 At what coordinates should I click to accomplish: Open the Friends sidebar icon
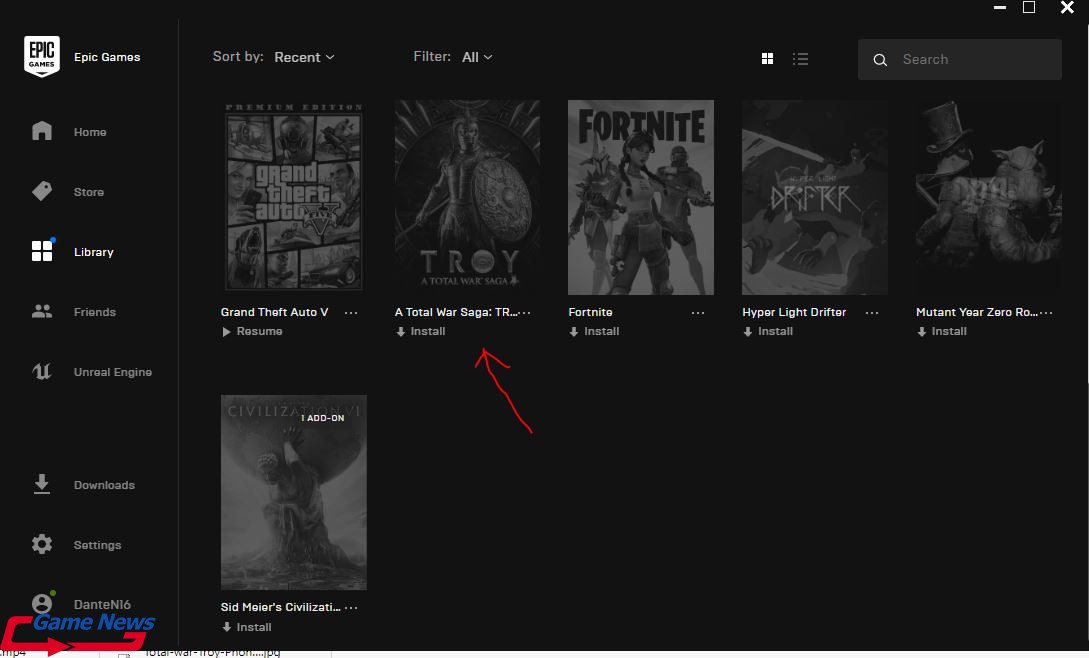coord(42,312)
